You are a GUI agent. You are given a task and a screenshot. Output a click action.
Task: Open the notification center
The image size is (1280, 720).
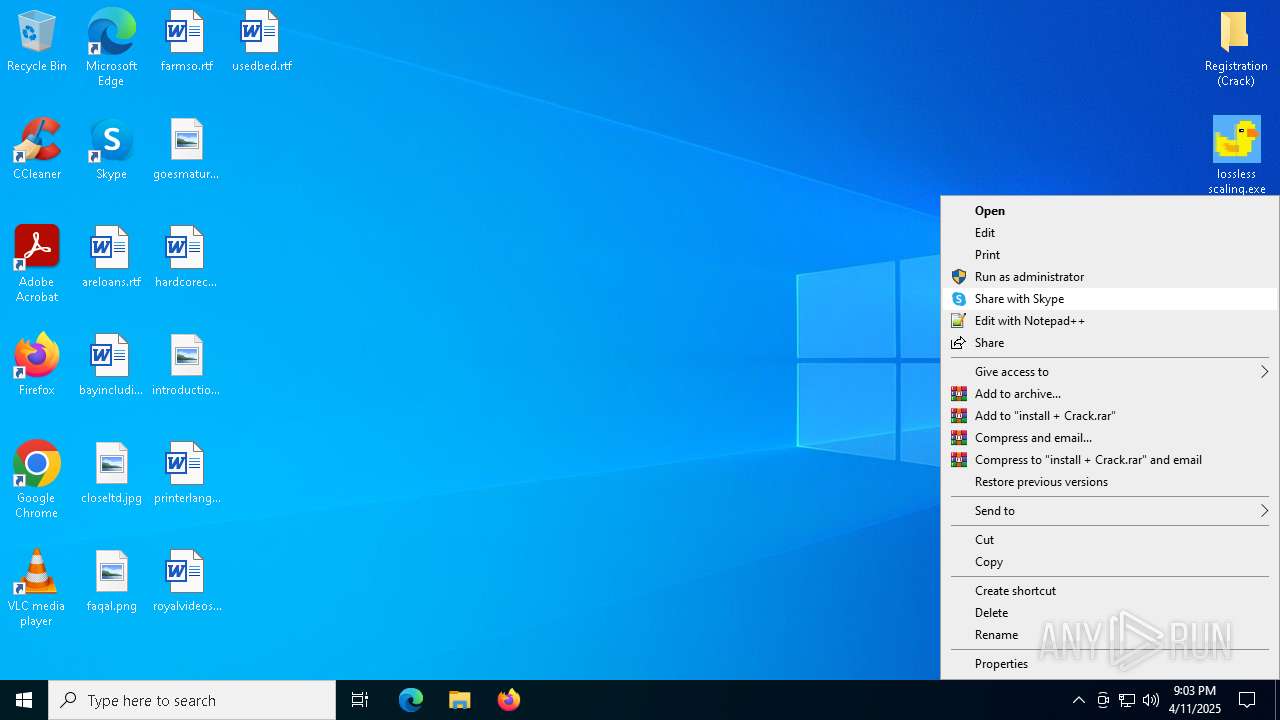point(1247,700)
